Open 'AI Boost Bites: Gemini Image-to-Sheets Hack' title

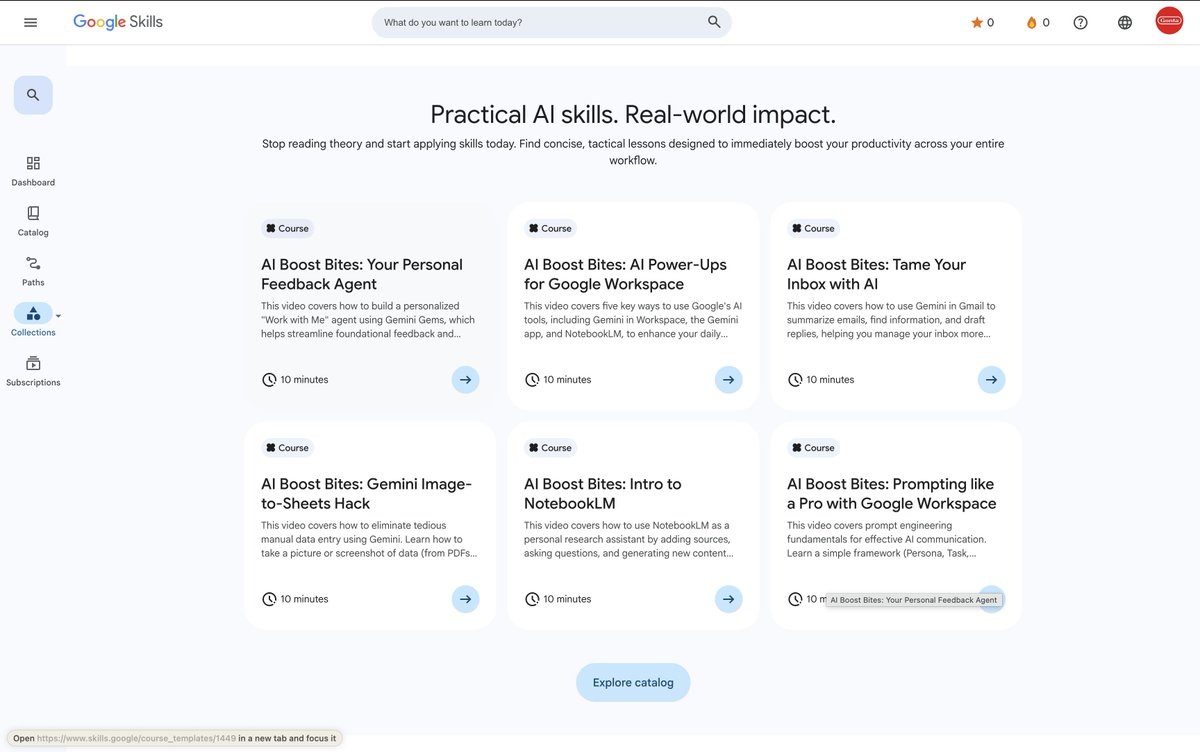[366, 493]
